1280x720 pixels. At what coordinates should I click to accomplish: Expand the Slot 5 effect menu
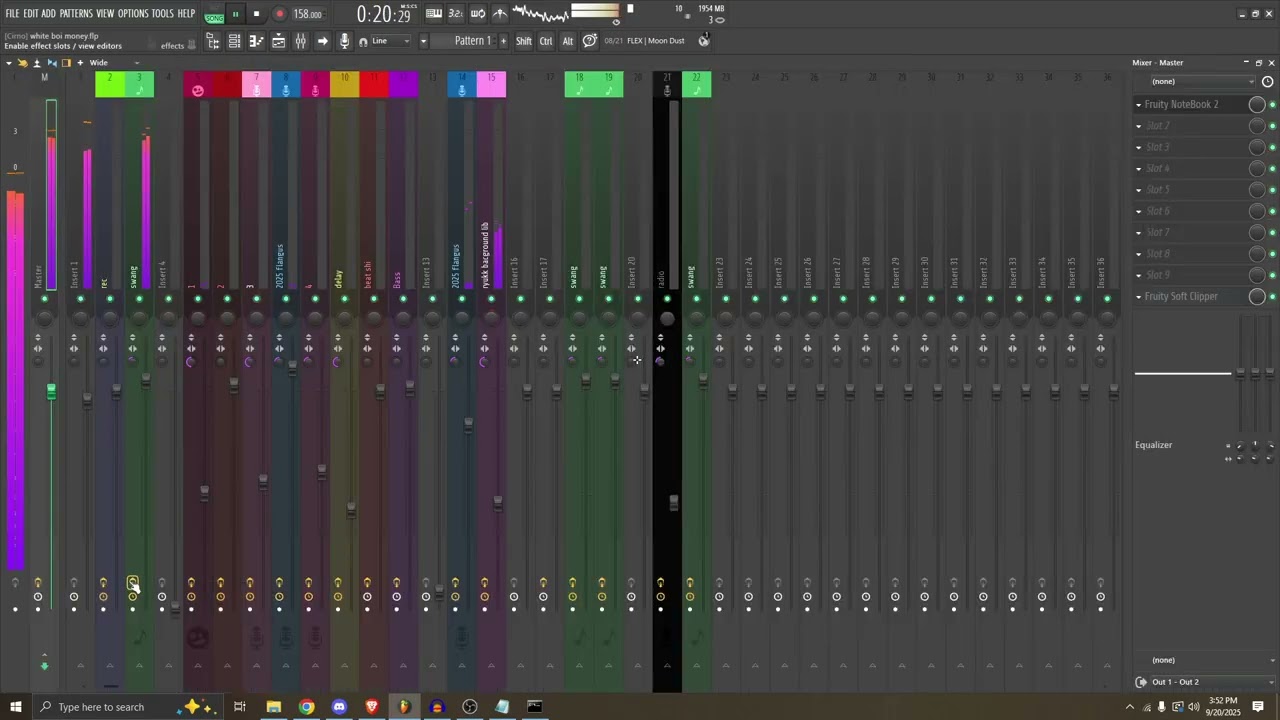(1138, 190)
